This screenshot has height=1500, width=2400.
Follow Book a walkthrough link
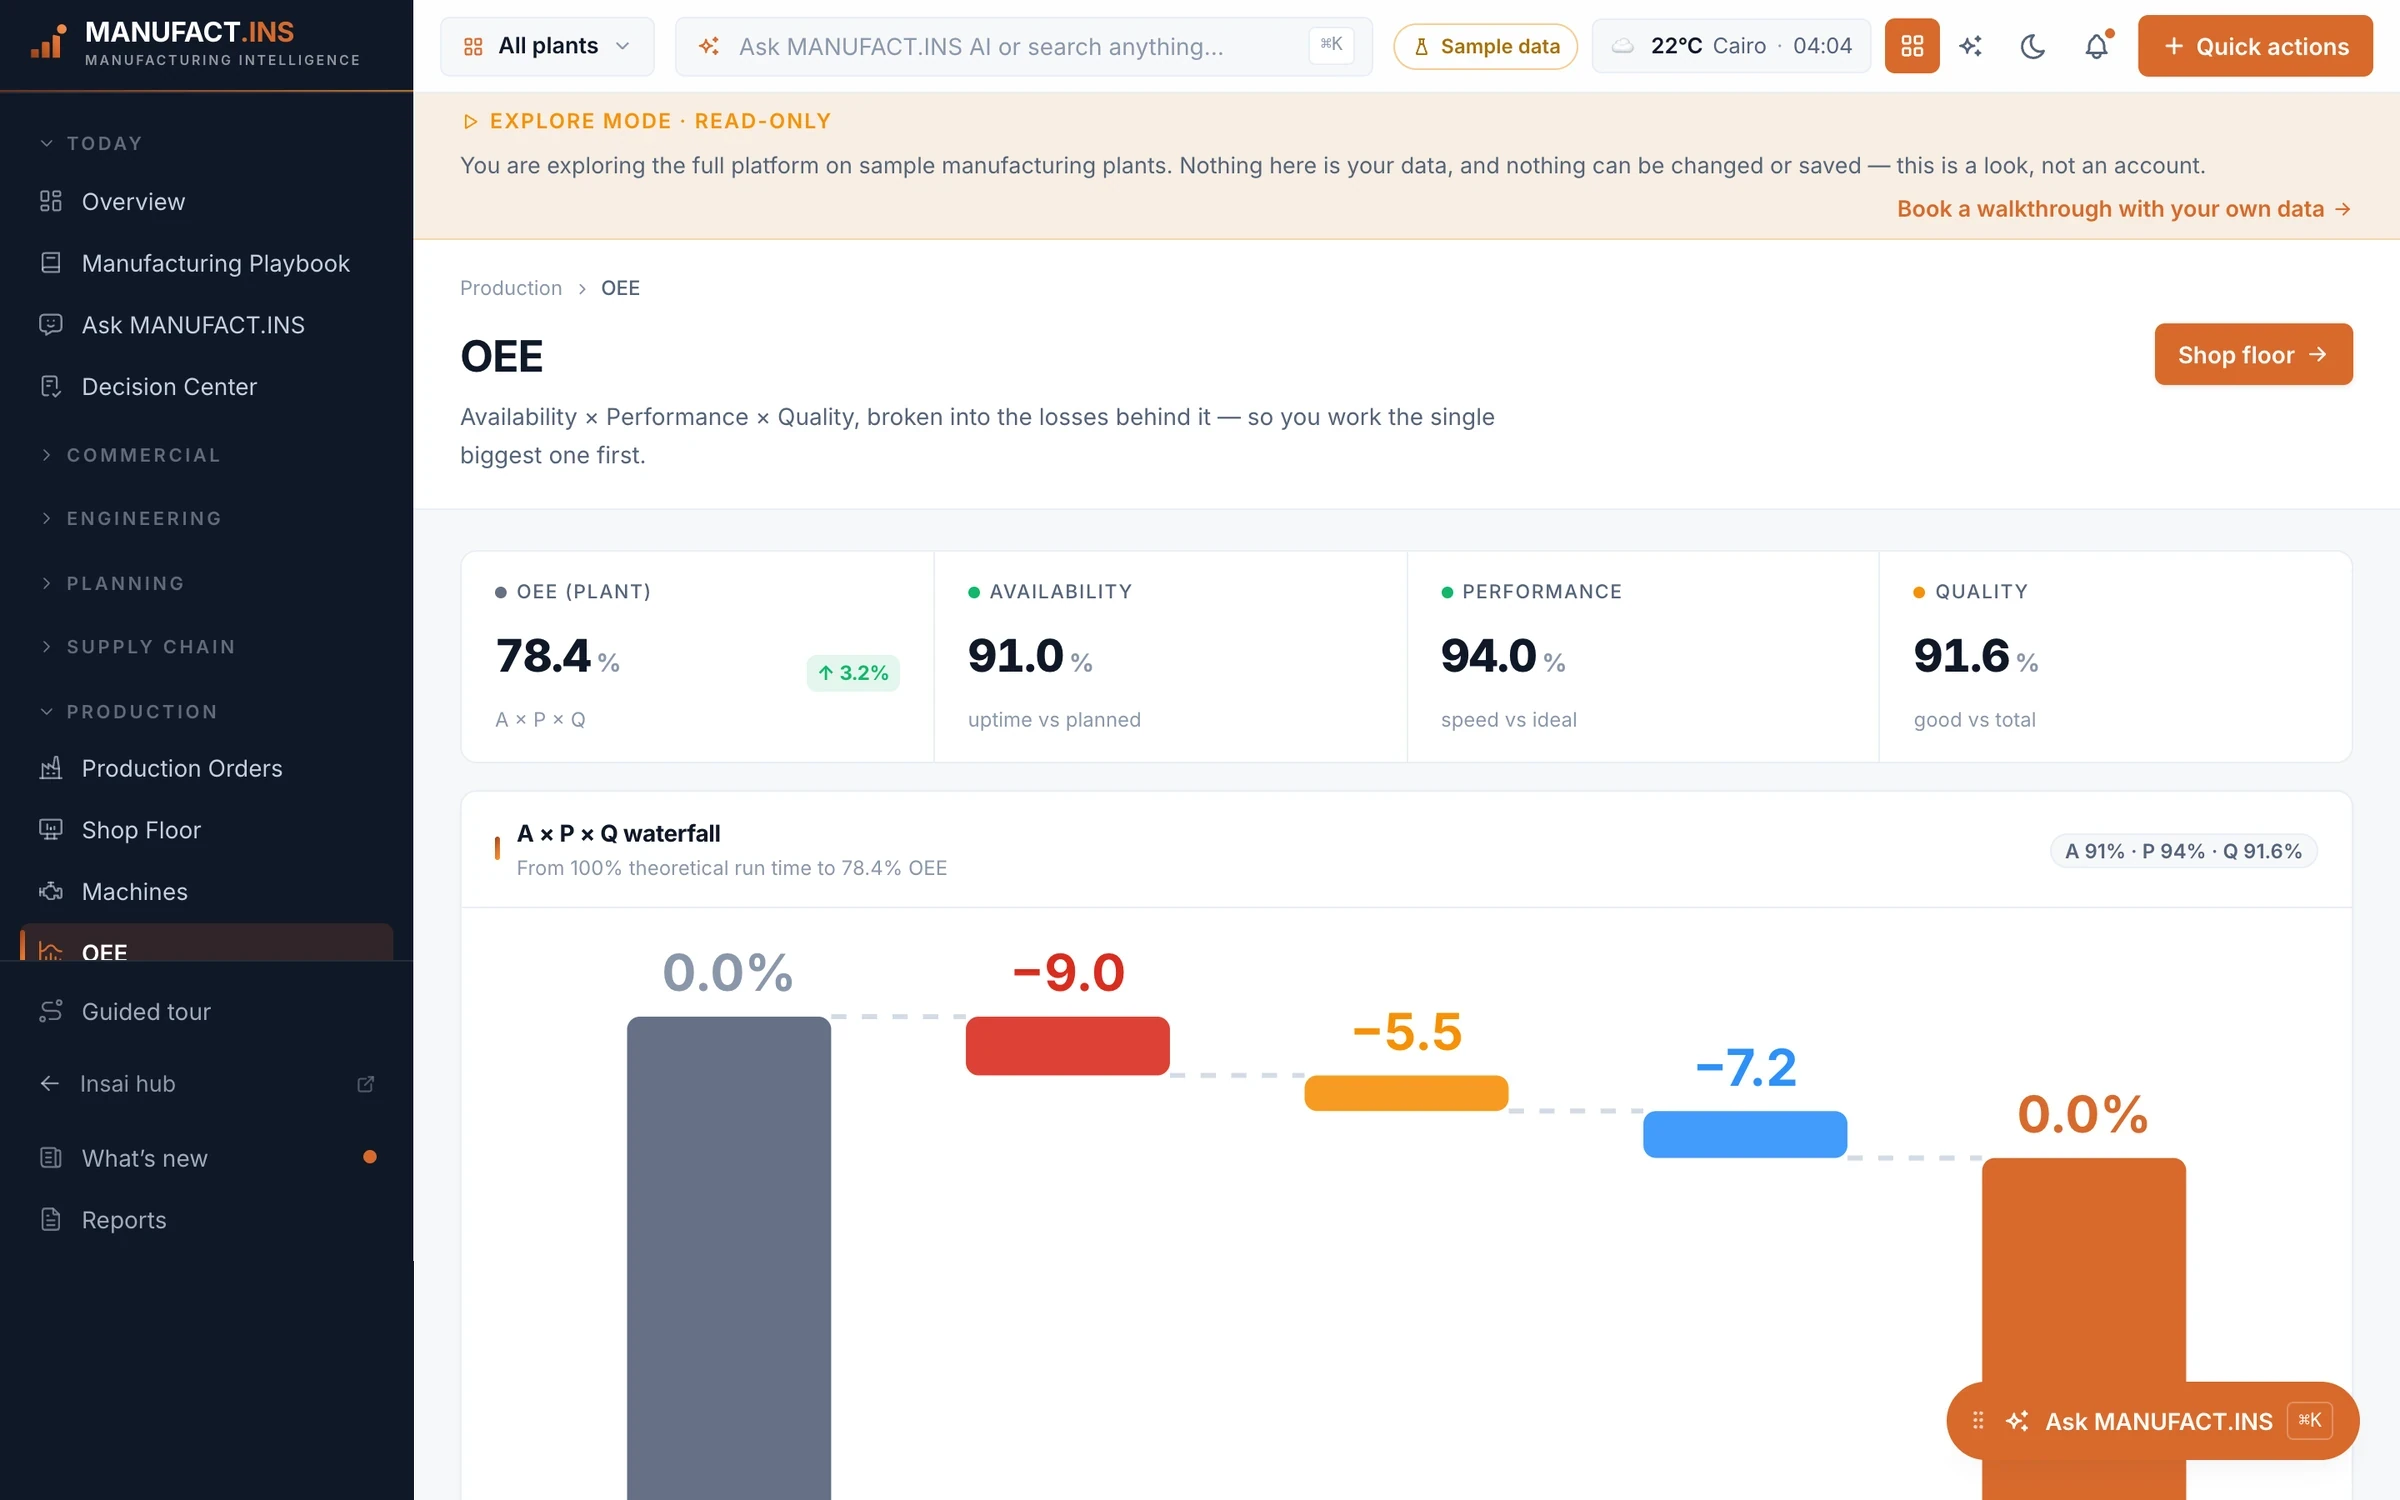(2123, 208)
